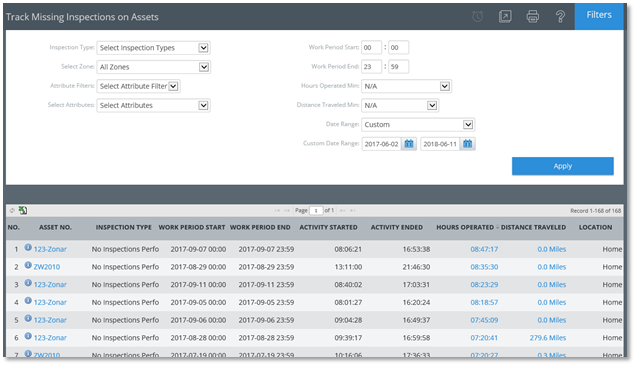
Task: Open asset 123-Zonar in row 3
Action: (50, 284)
